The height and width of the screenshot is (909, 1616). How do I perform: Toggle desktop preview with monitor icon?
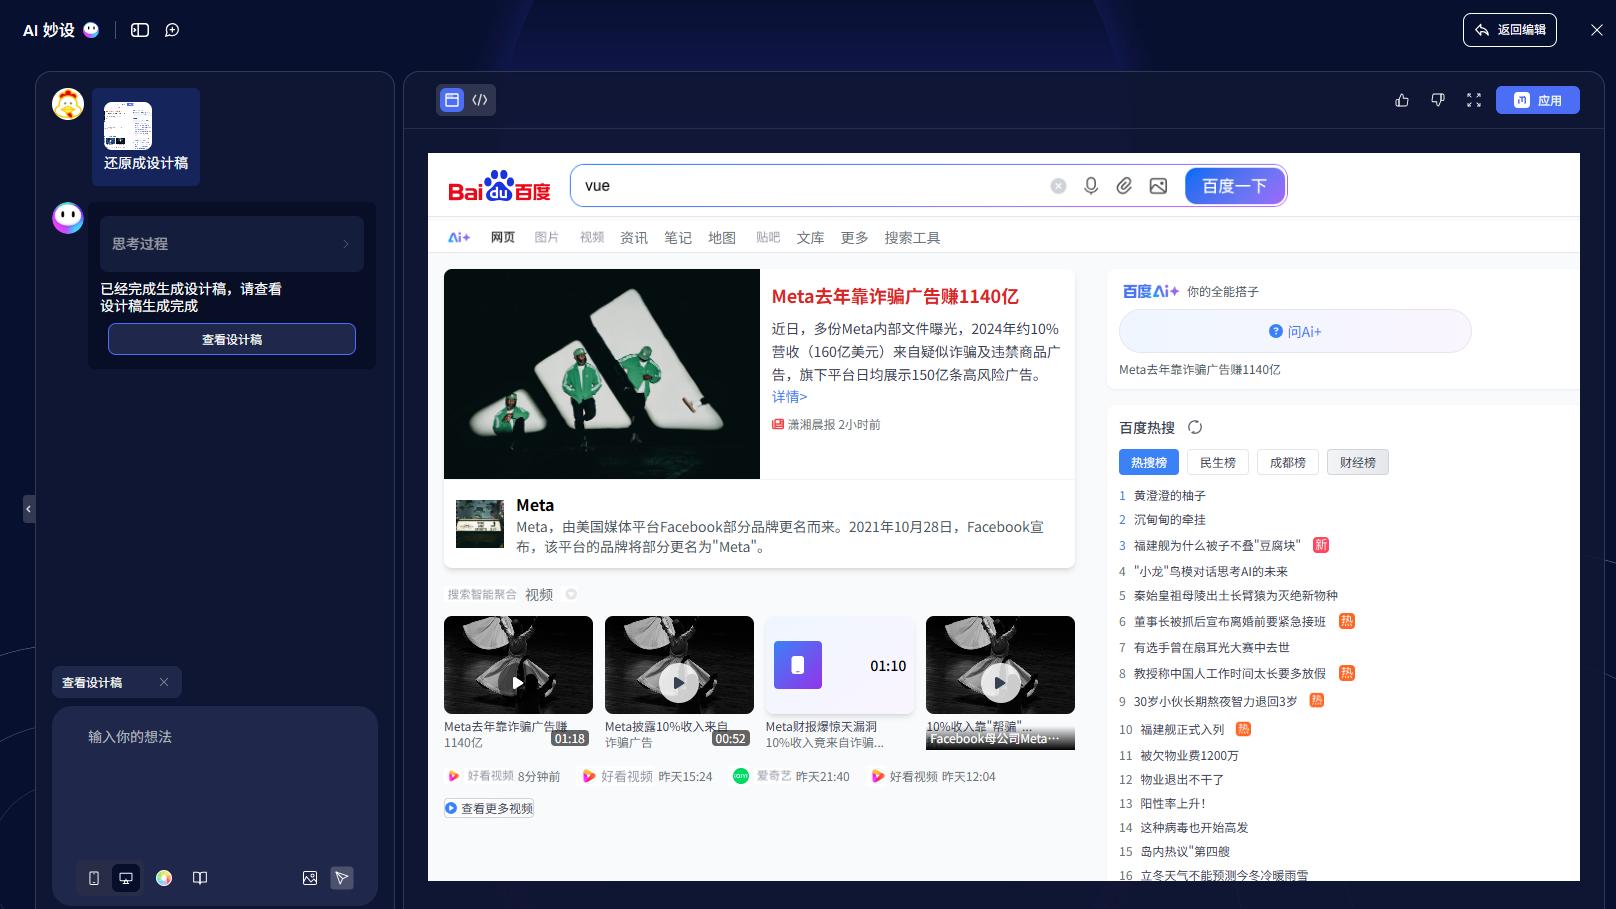tap(125, 878)
